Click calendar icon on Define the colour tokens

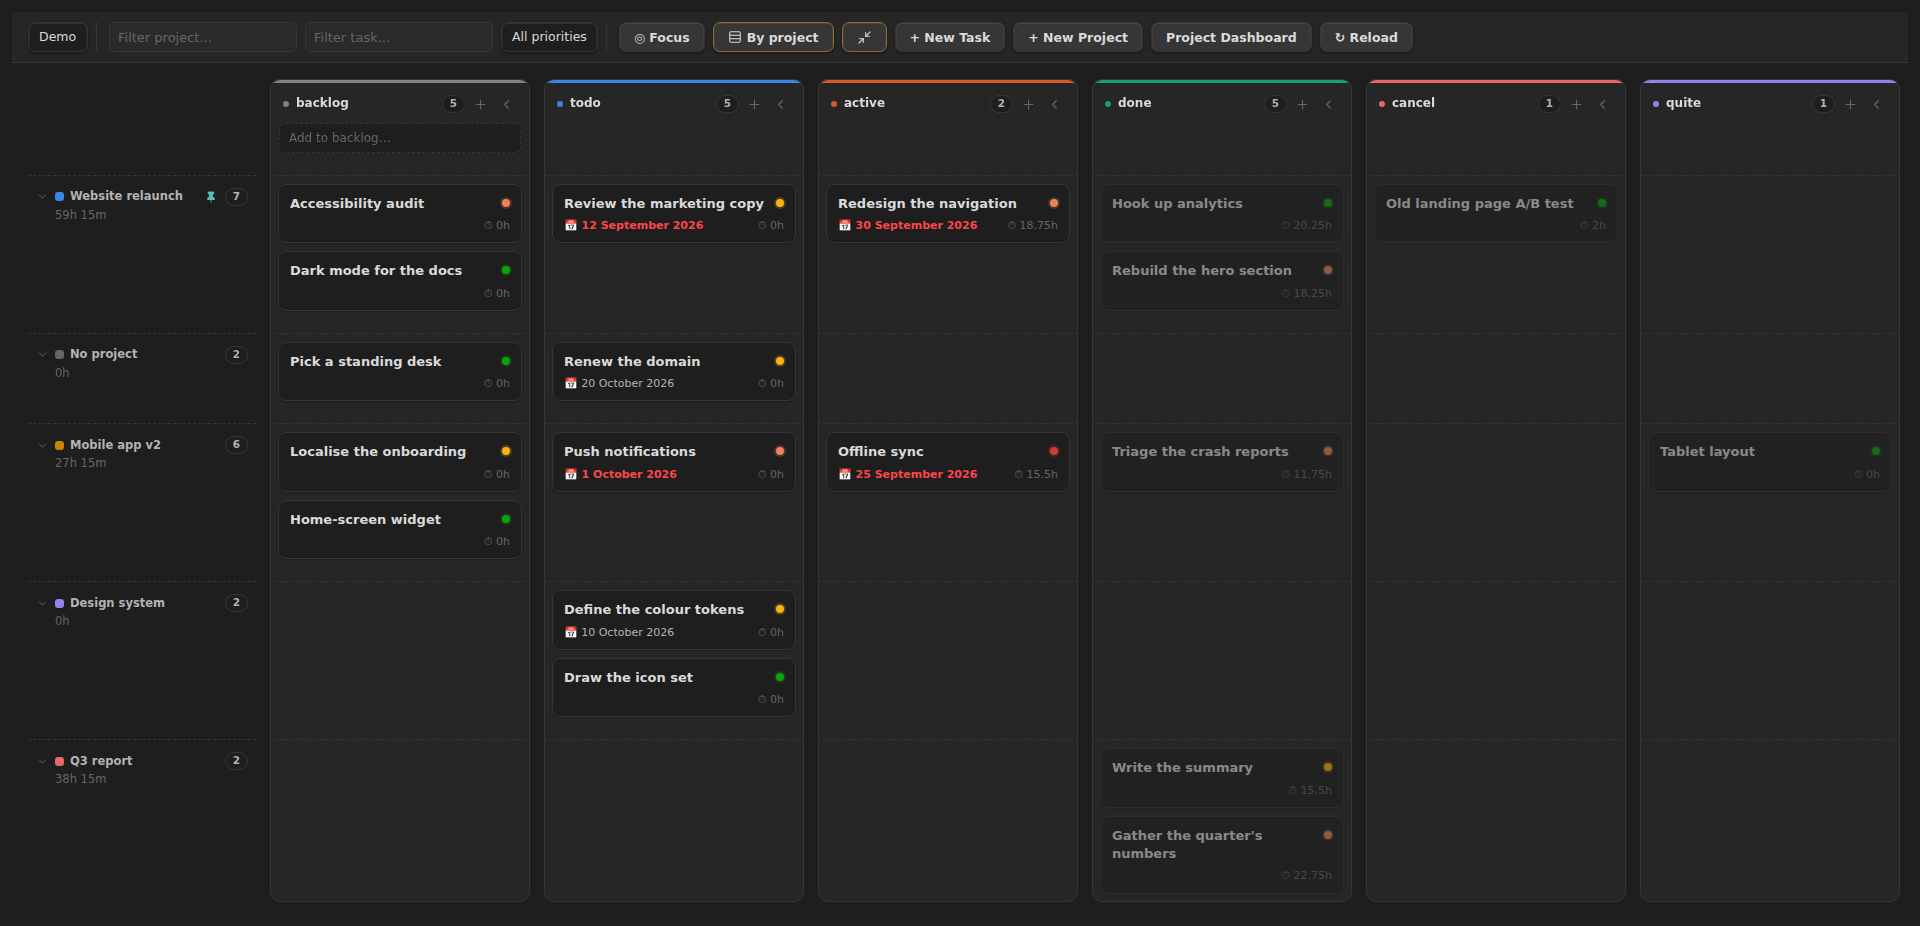click(x=570, y=633)
